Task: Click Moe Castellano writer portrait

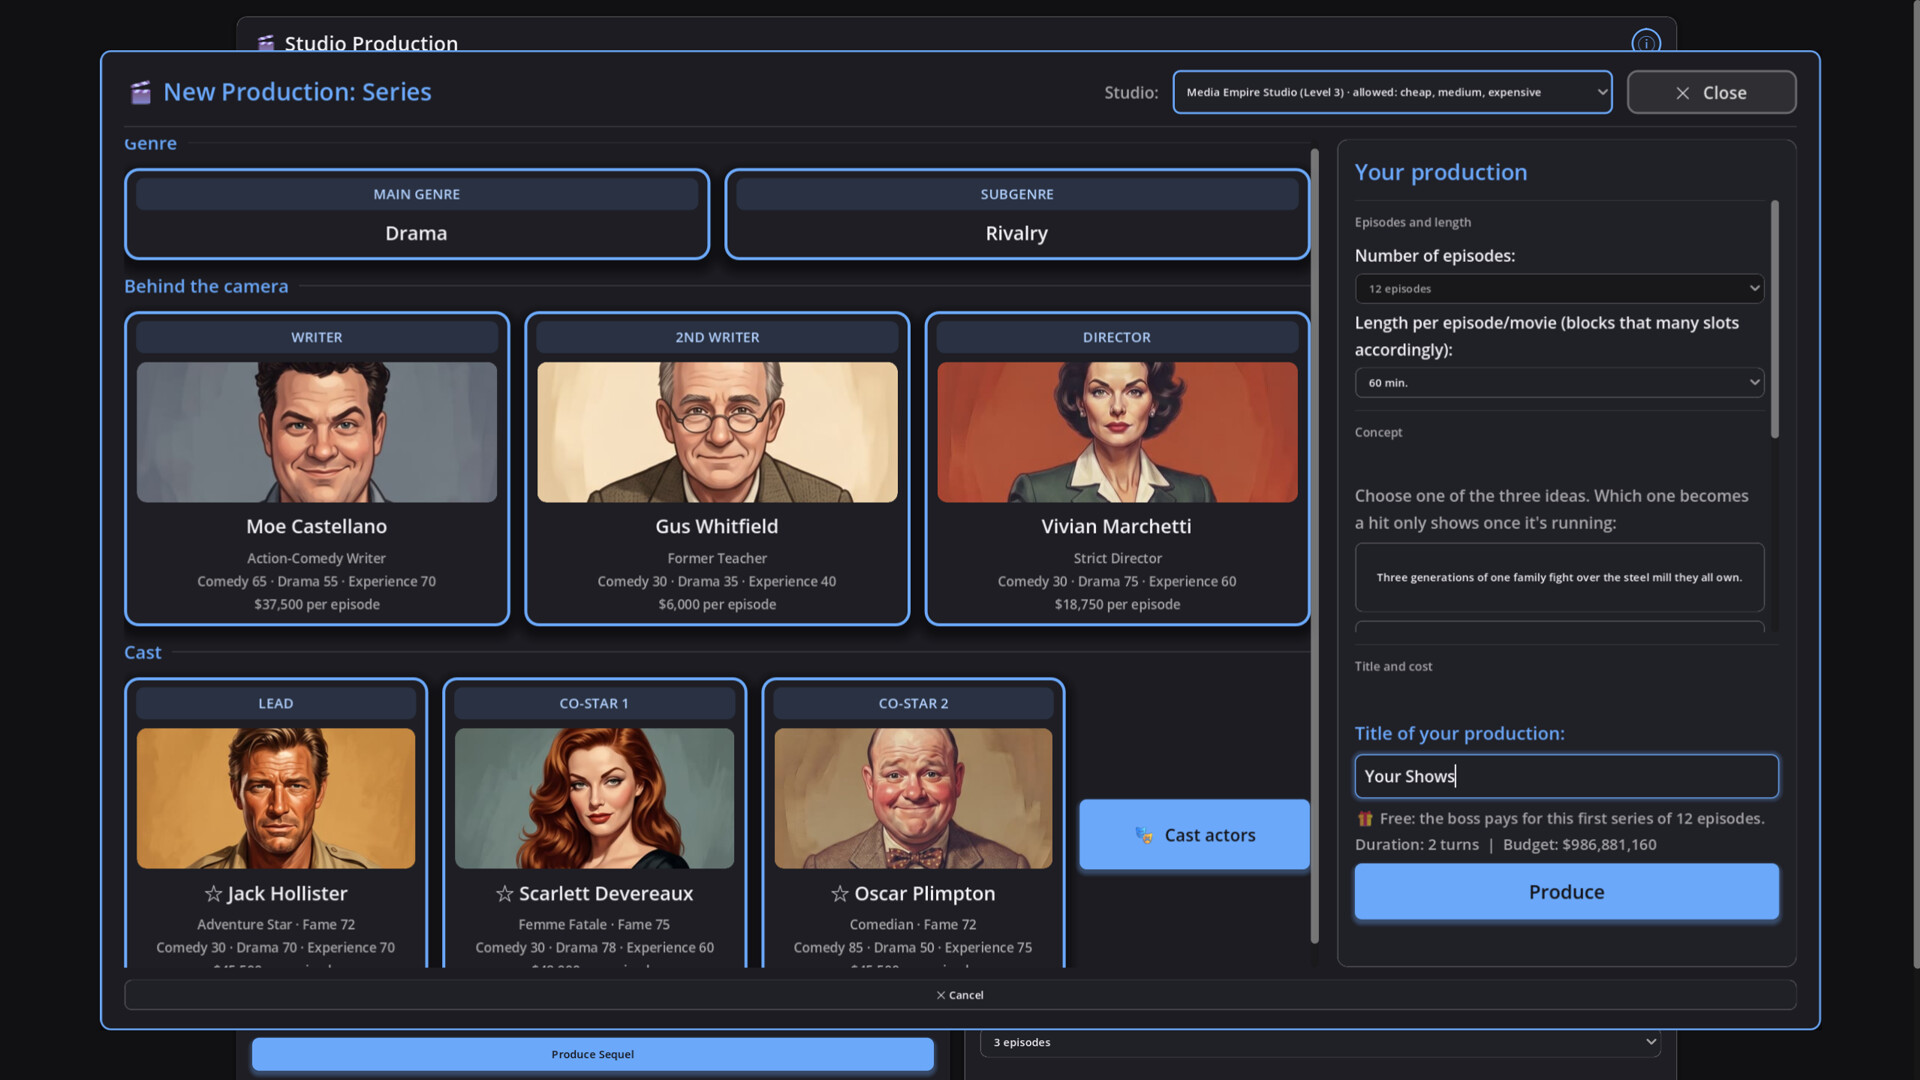Action: [317, 432]
